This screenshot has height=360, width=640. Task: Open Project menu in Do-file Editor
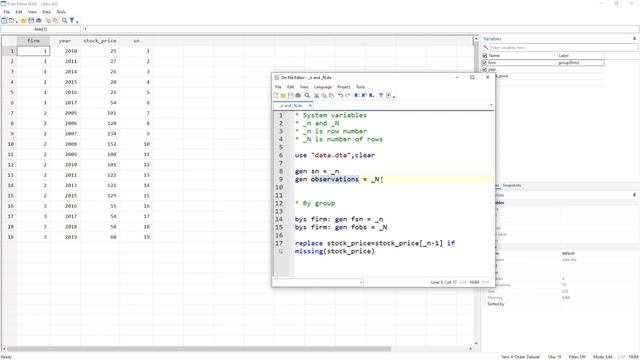point(344,87)
